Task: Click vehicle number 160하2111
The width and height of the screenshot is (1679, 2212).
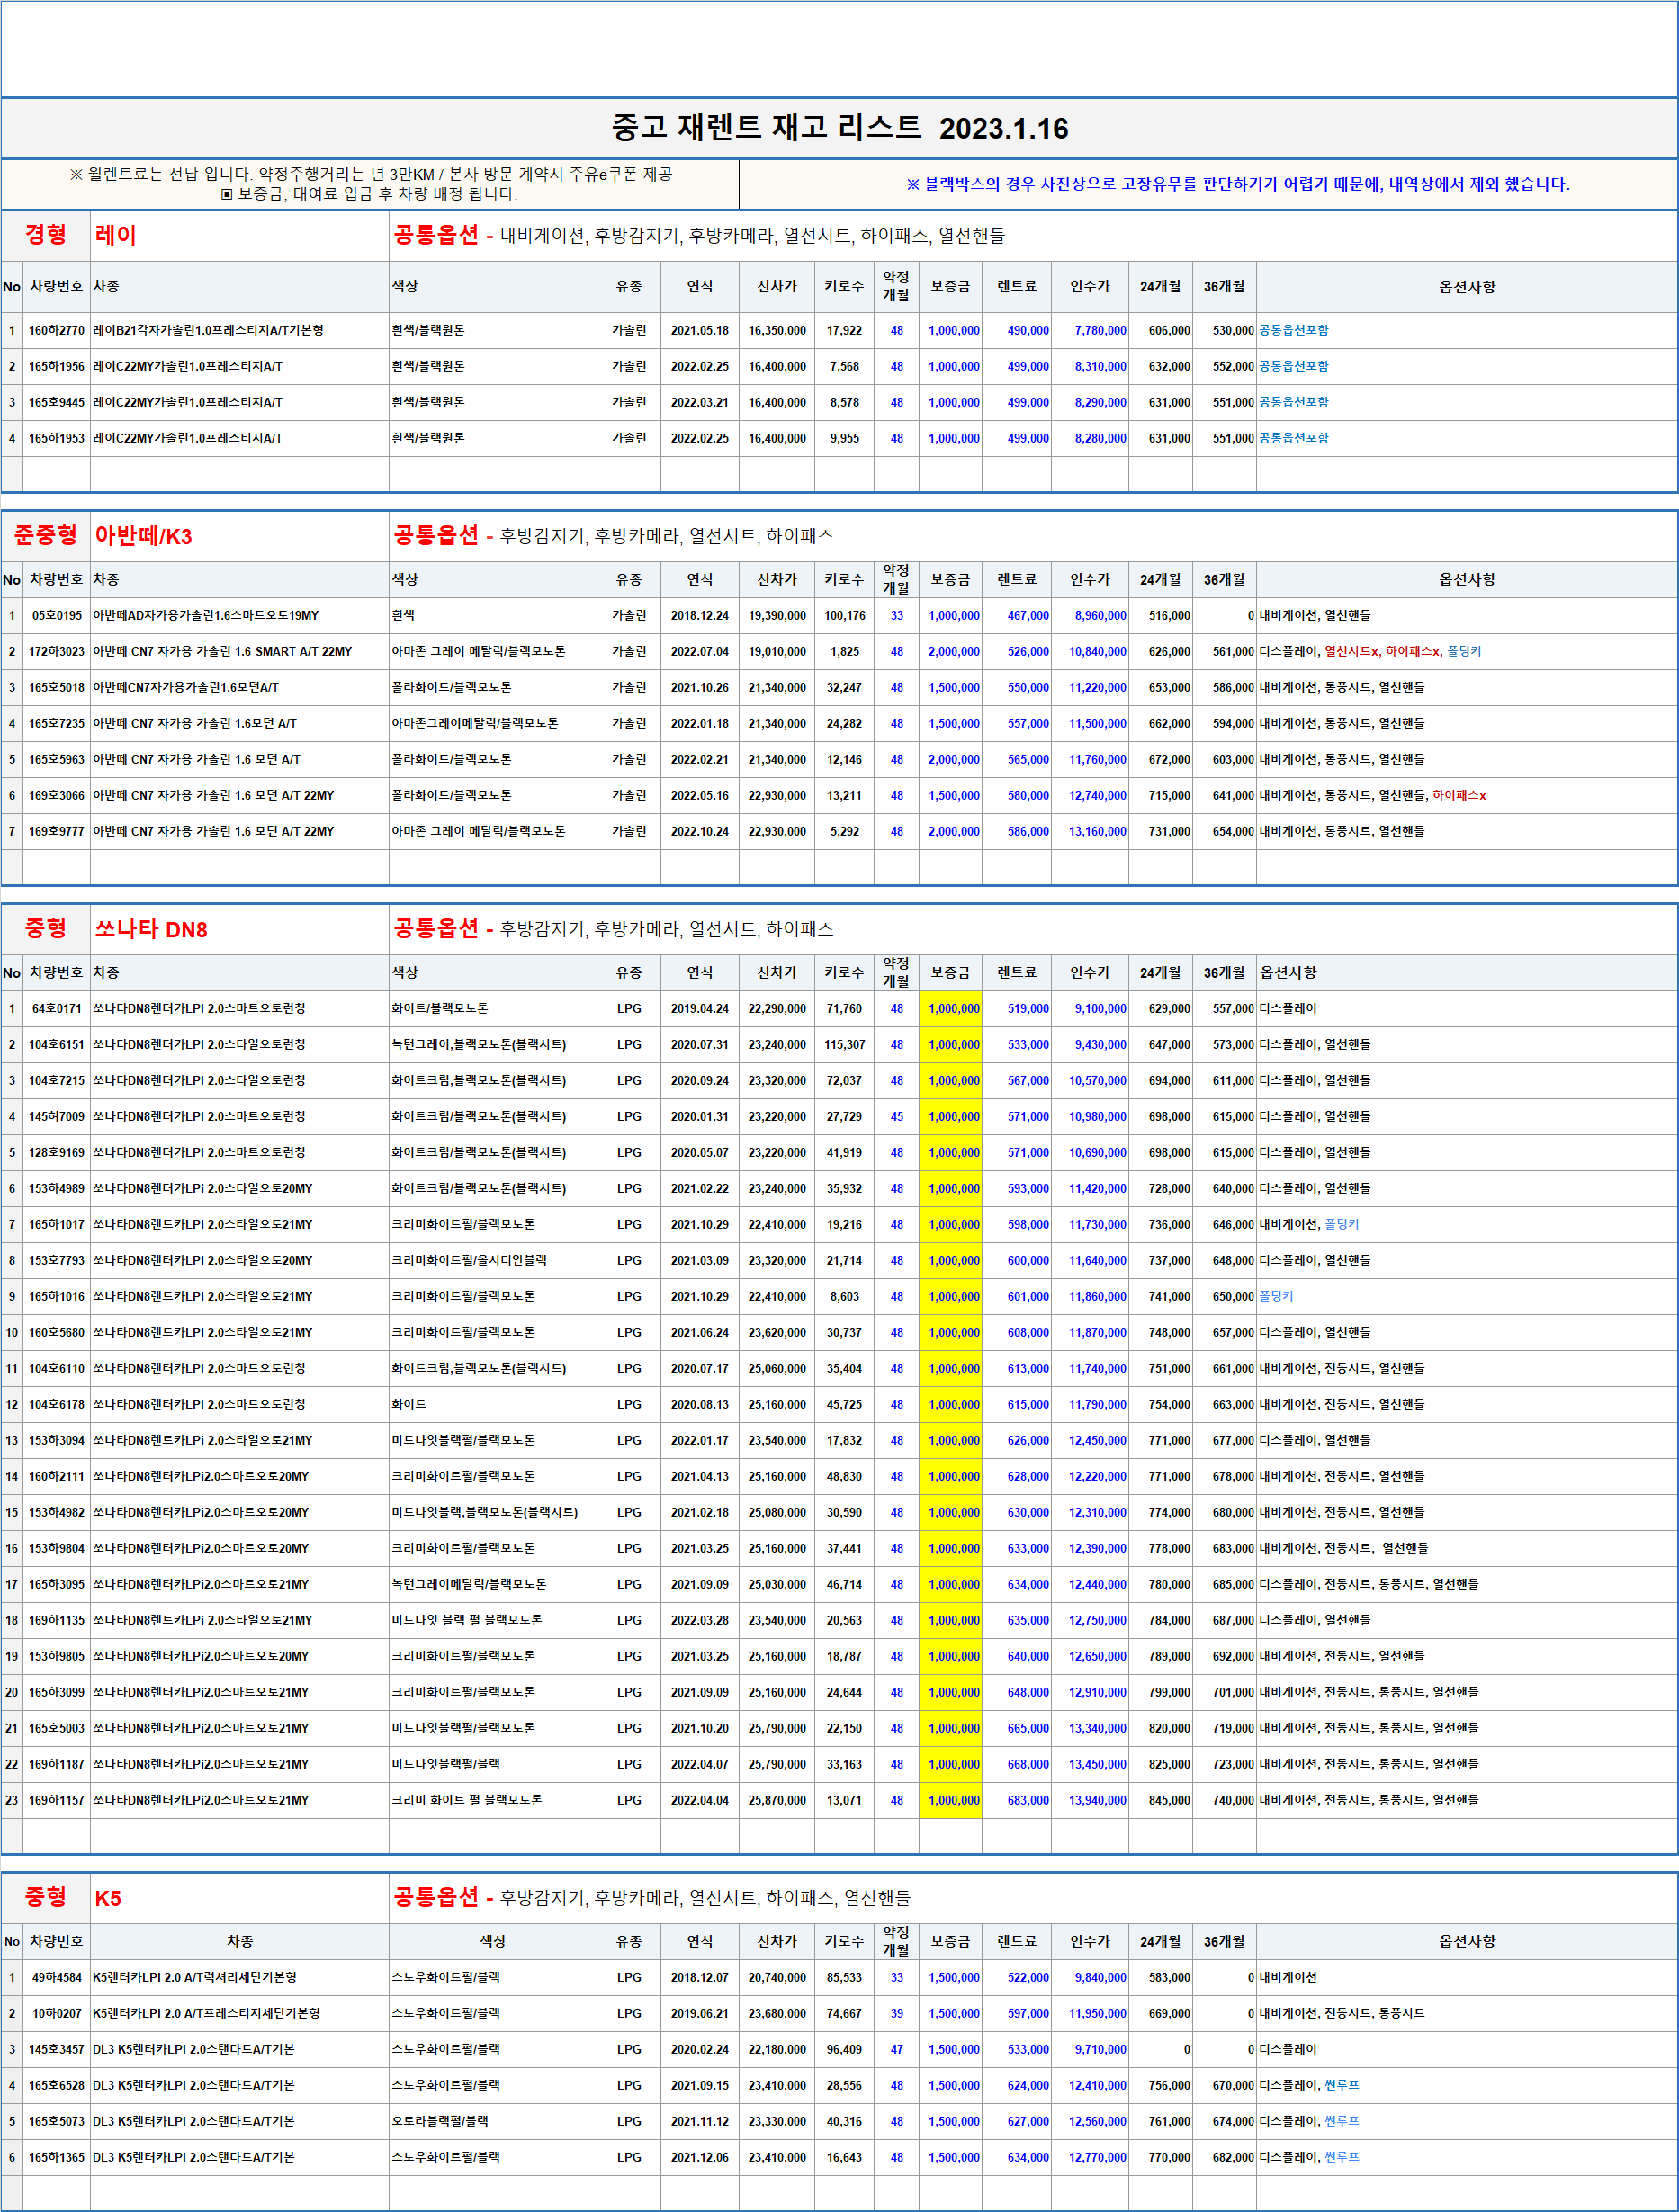Action: pyautogui.click(x=57, y=1476)
